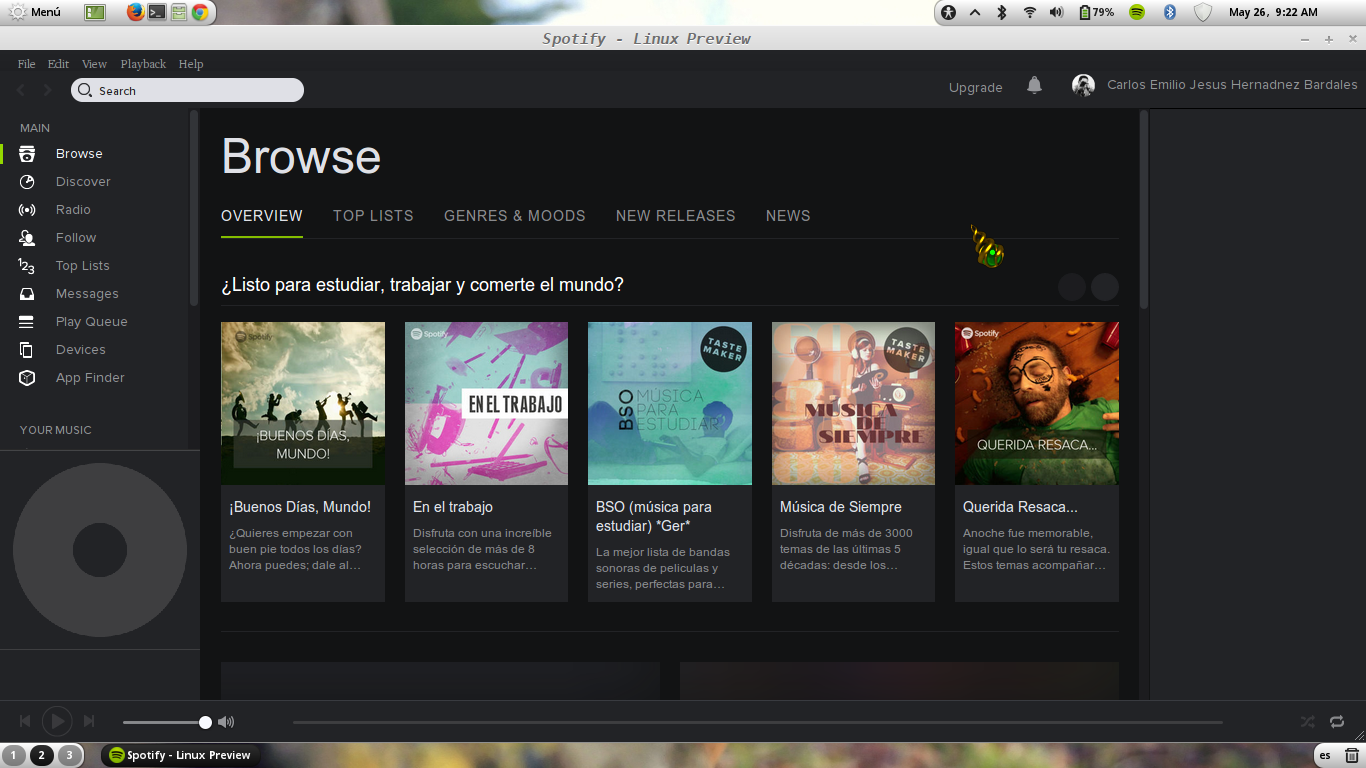
Task: Enable repeat mode
Action: (x=1337, y=721)
